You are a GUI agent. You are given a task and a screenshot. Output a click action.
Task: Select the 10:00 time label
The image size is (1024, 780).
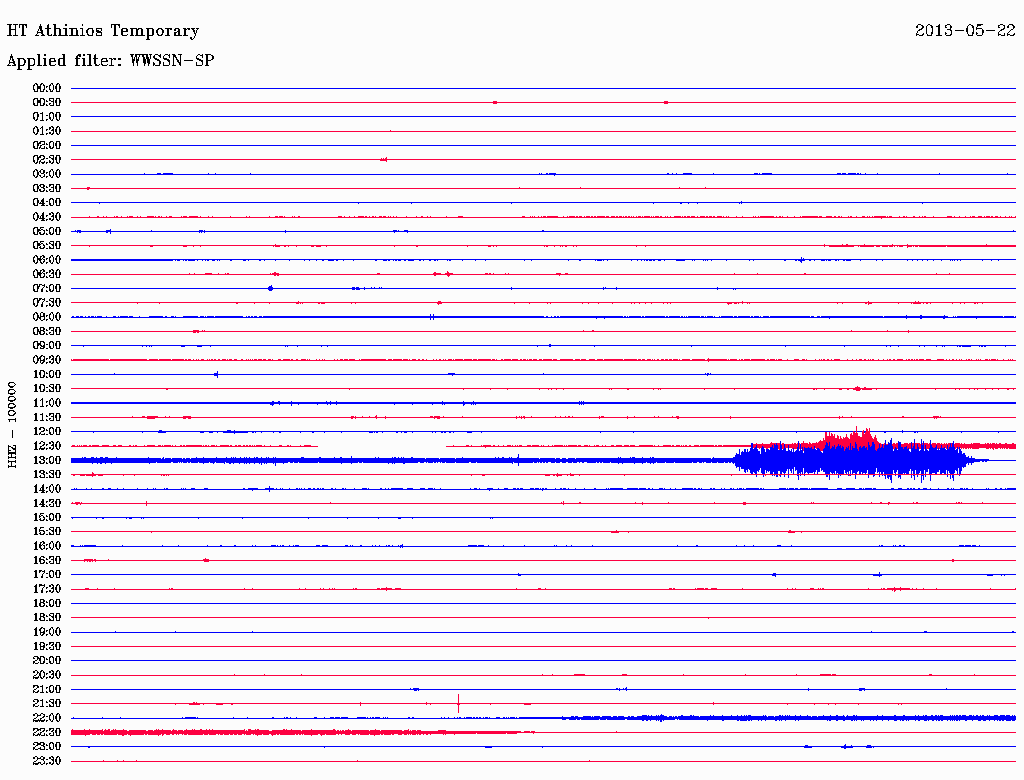47,374
